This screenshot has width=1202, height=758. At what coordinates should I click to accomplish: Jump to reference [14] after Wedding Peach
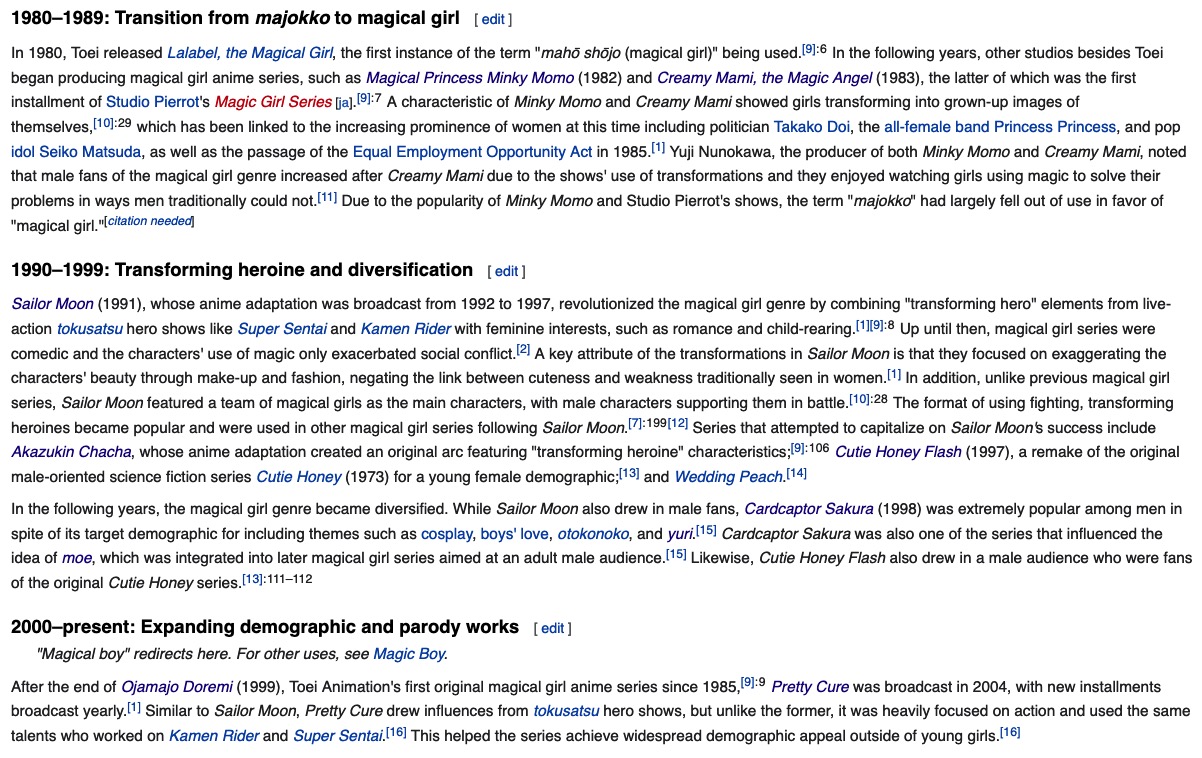pos(797,473)
